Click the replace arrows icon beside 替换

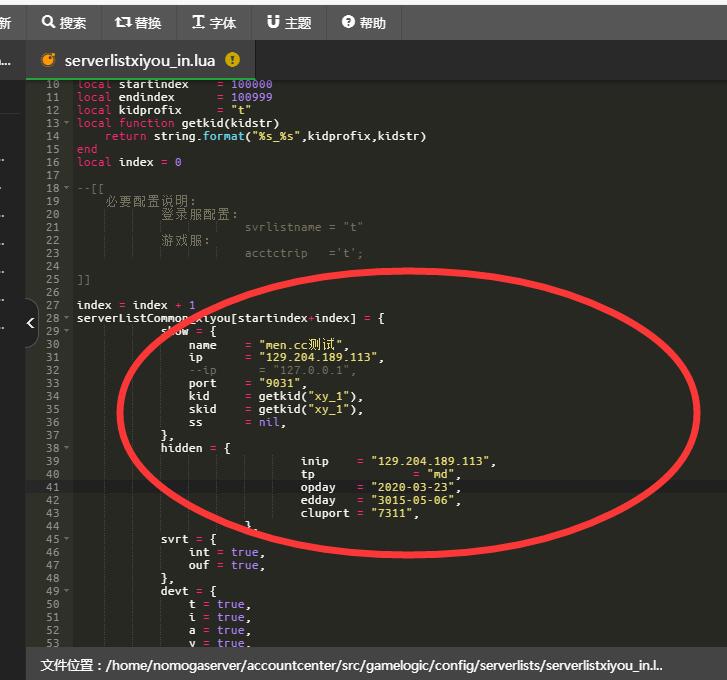click(122, 22)
